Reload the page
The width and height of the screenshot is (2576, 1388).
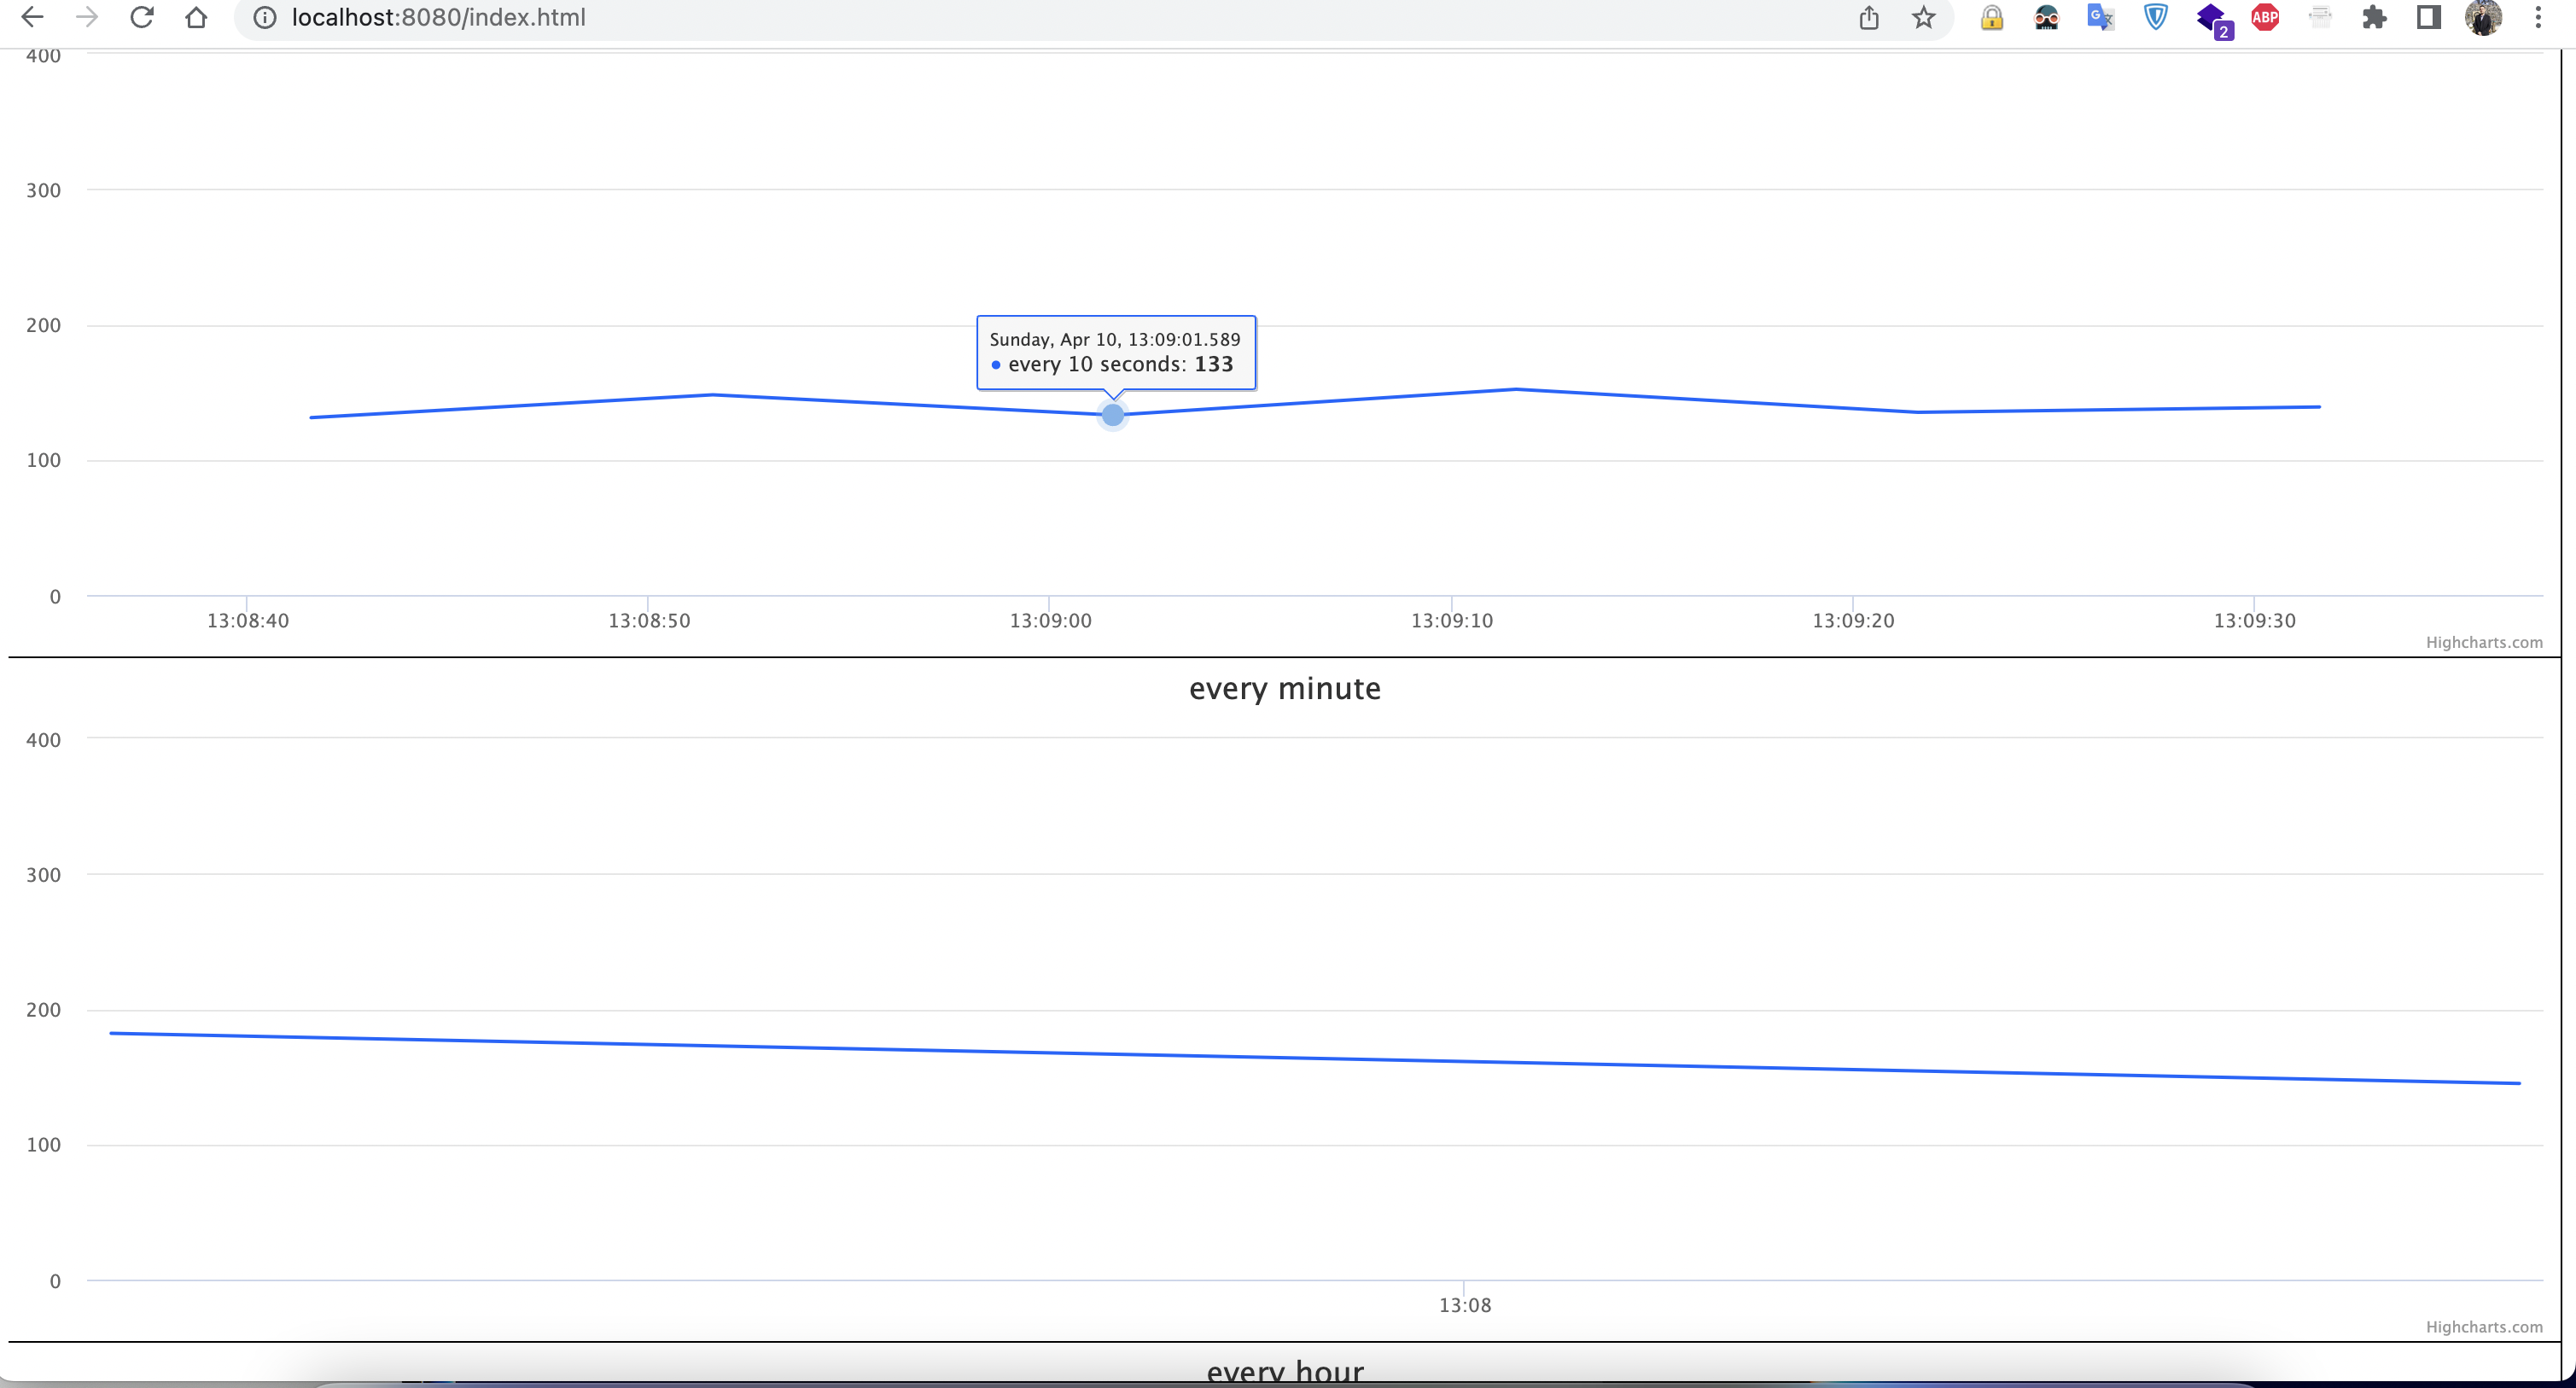click(142, 17)
